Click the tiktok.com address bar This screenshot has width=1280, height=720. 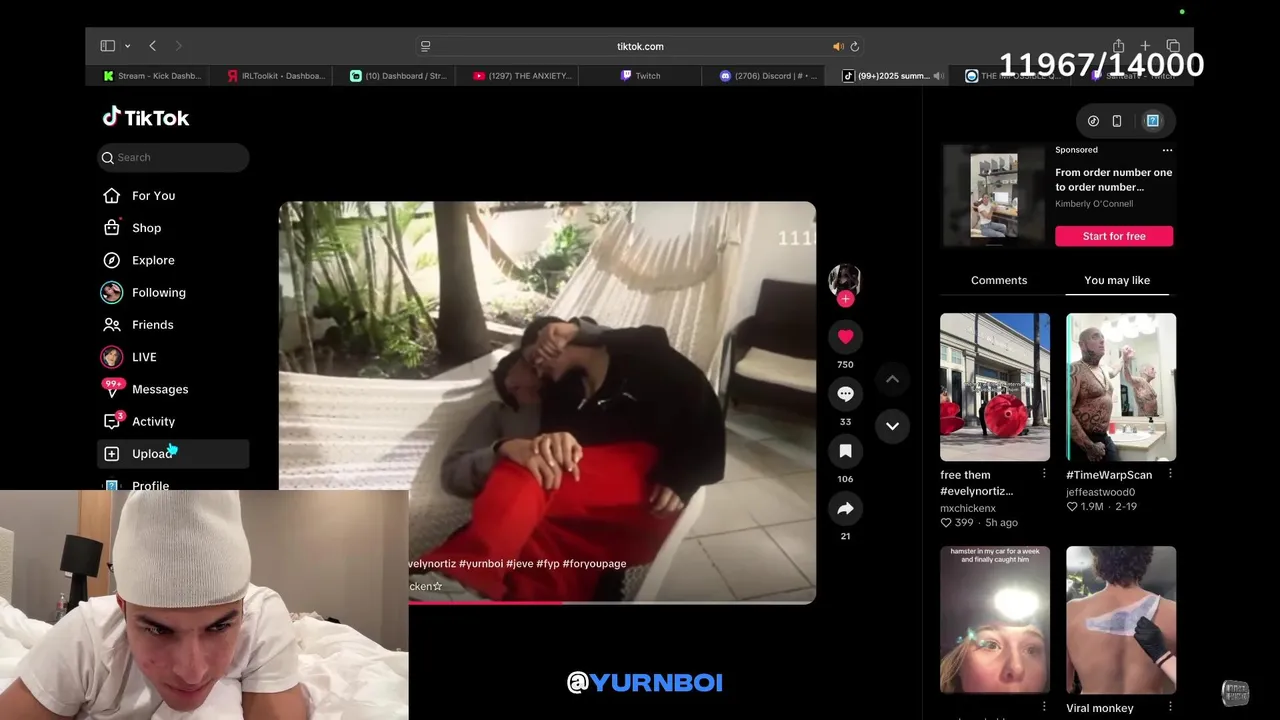640,46
